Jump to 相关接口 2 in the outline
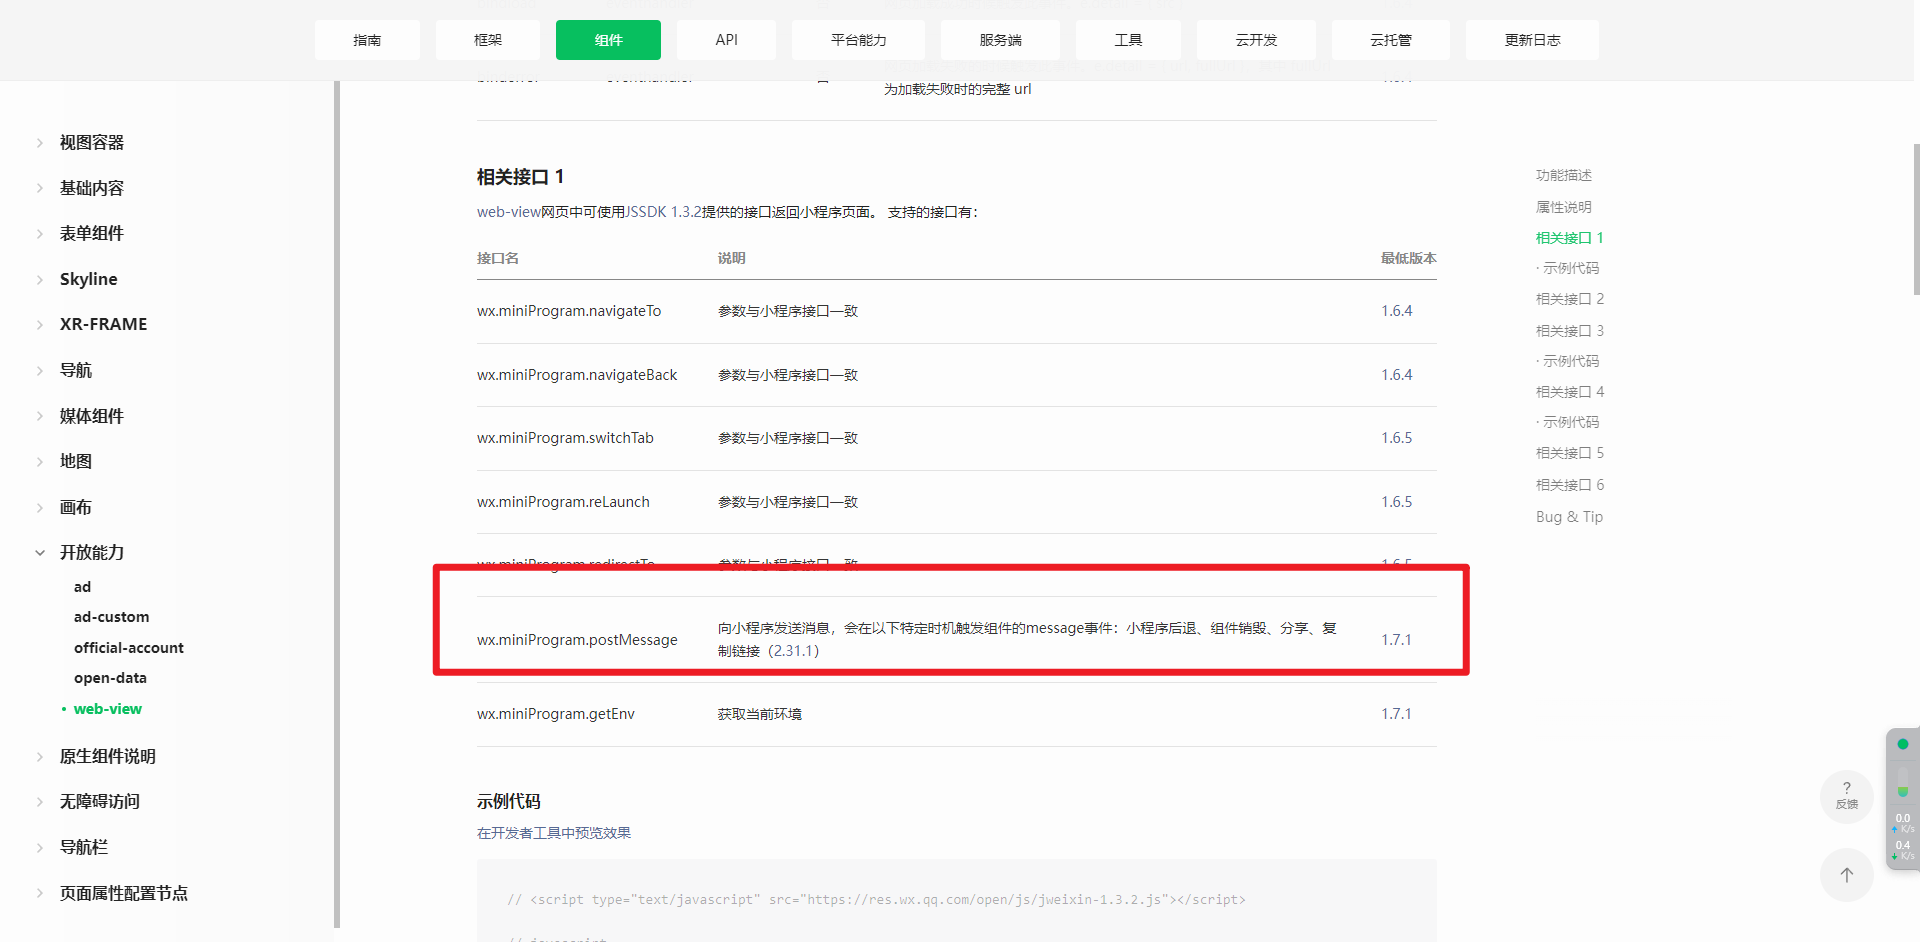 pyautogui.click(x=1570, y=299)
